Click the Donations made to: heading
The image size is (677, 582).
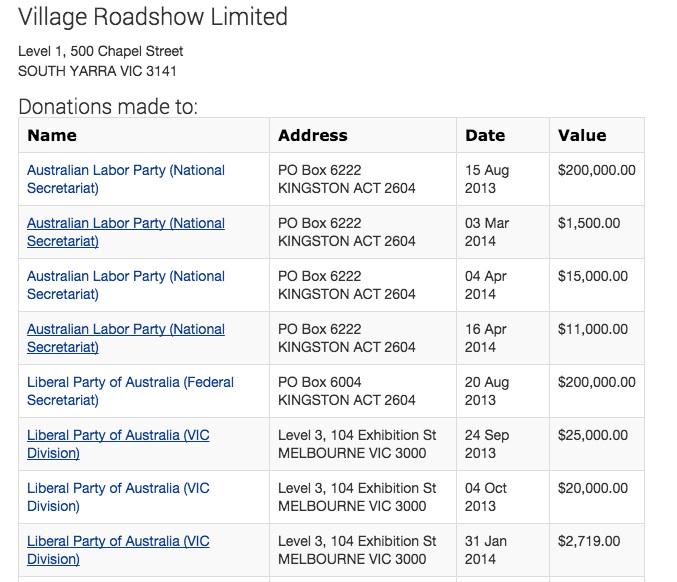pyautogui.click(x=108, y=107)
